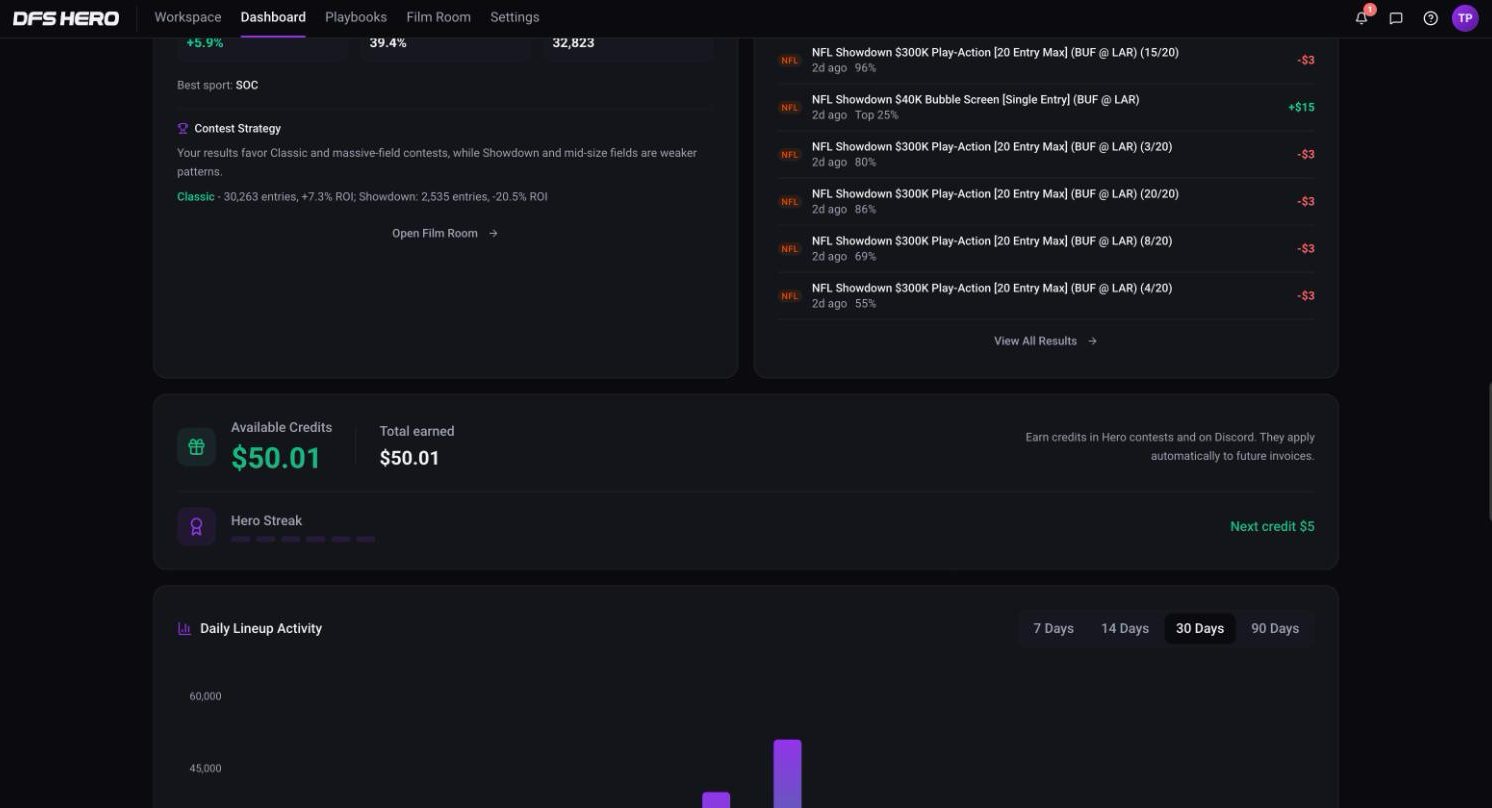
Task: Click the Daily Lineup Activity chart icon
Action: tap(184, 629)
